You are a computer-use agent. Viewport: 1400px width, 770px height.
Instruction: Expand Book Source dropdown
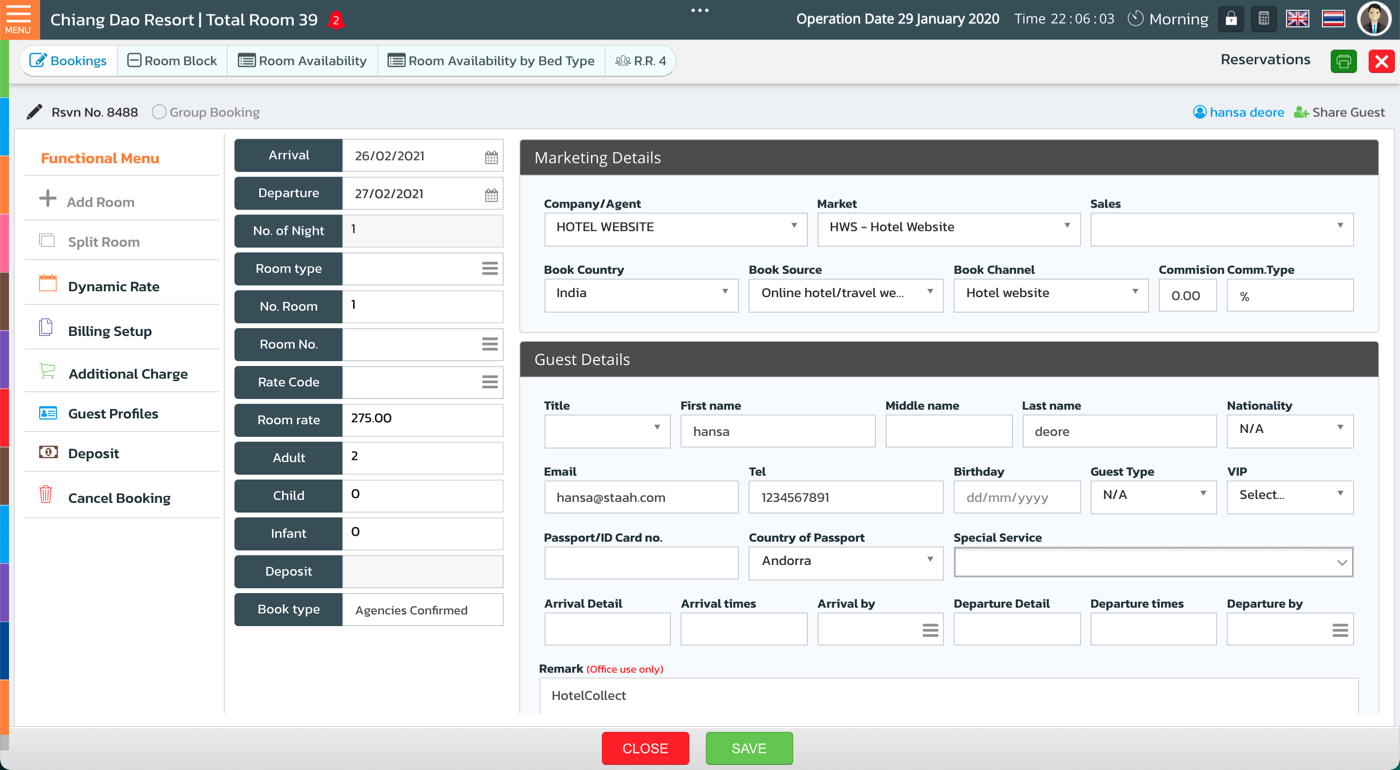[x=846, y=294]
